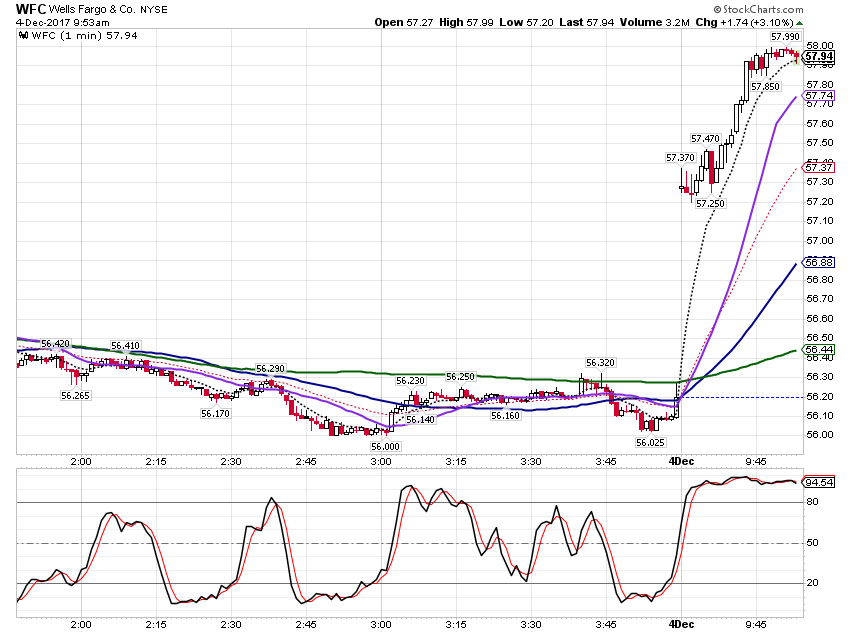Open the StockCharts.com watermark link
This screenshot has height=633, width=850.
coord(758,9)
